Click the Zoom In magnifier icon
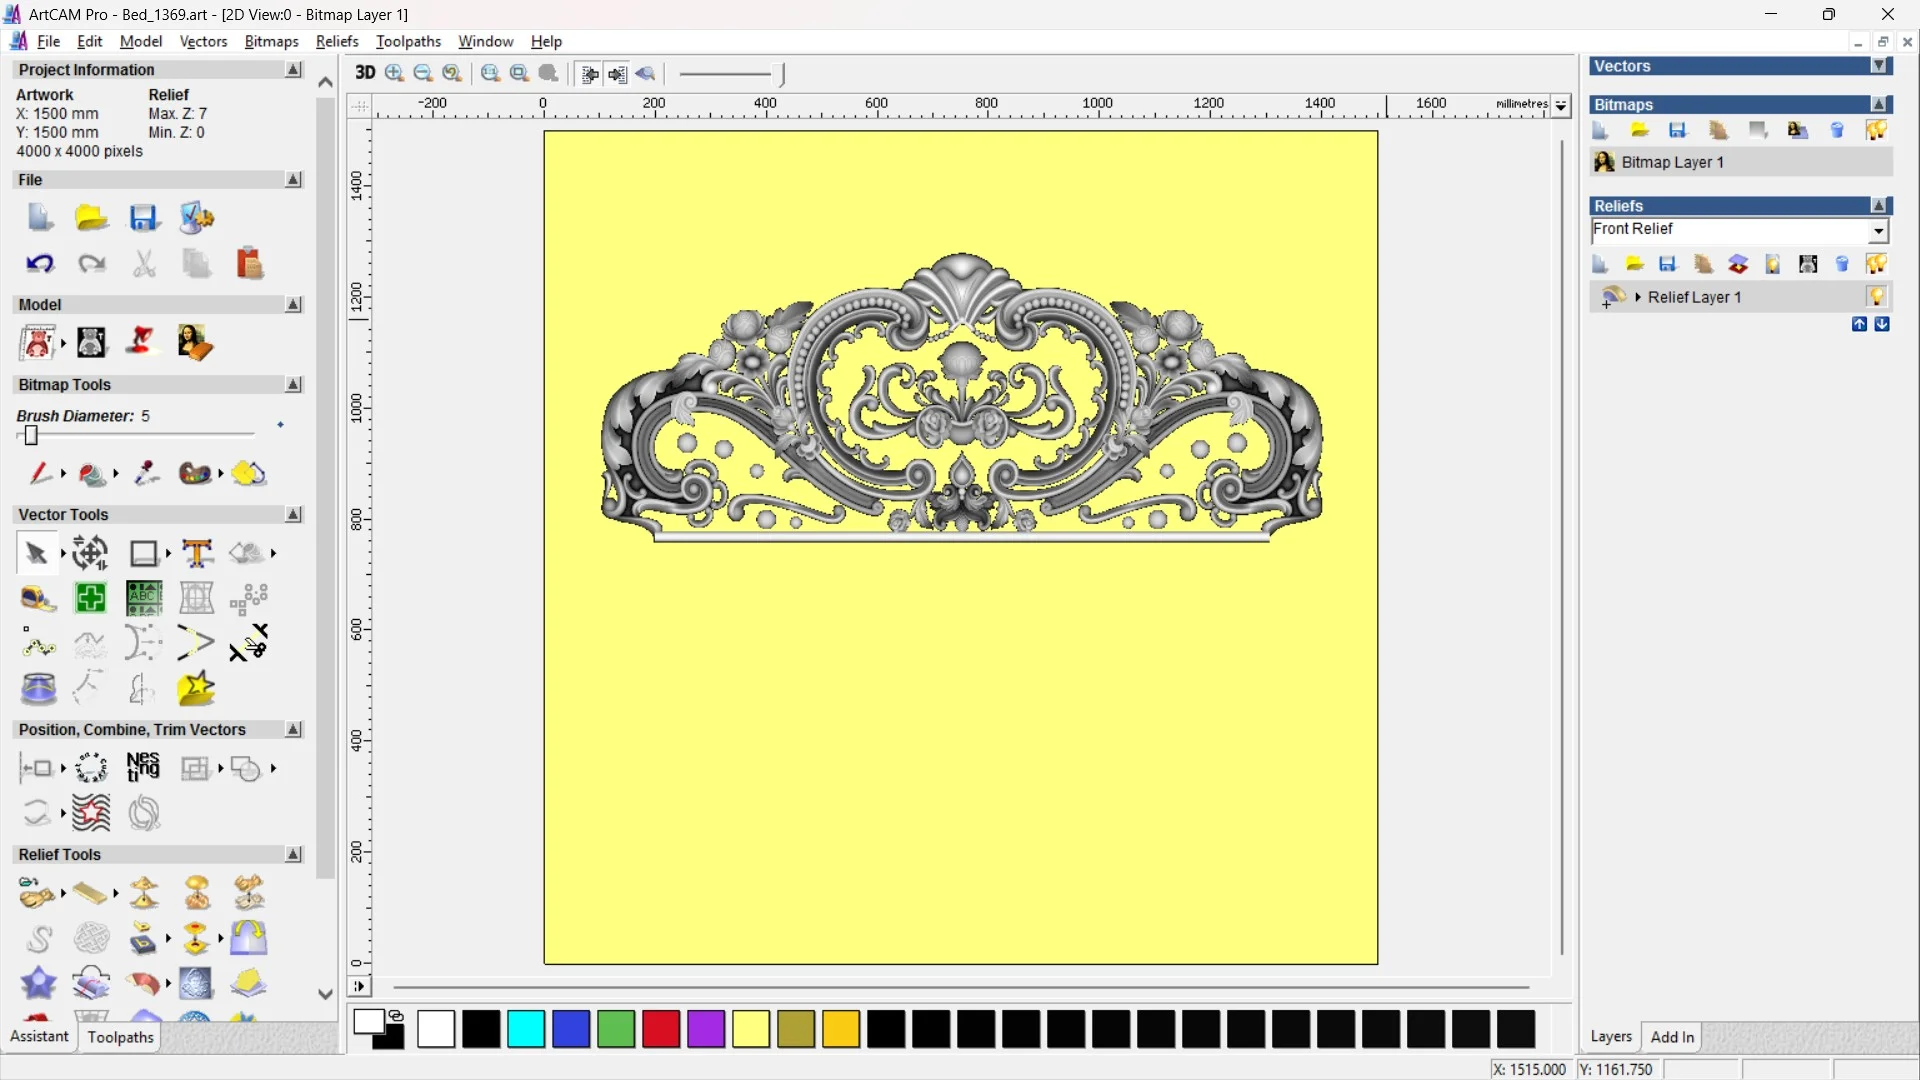Viewport: 1920px width, 1080px height. [x=394, y=73]
